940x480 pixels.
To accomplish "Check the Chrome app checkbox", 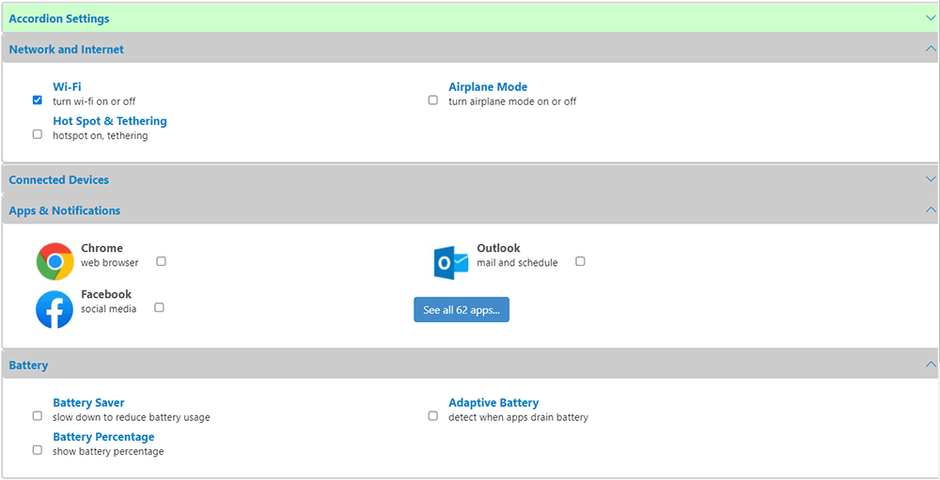I will pos(161,261).
